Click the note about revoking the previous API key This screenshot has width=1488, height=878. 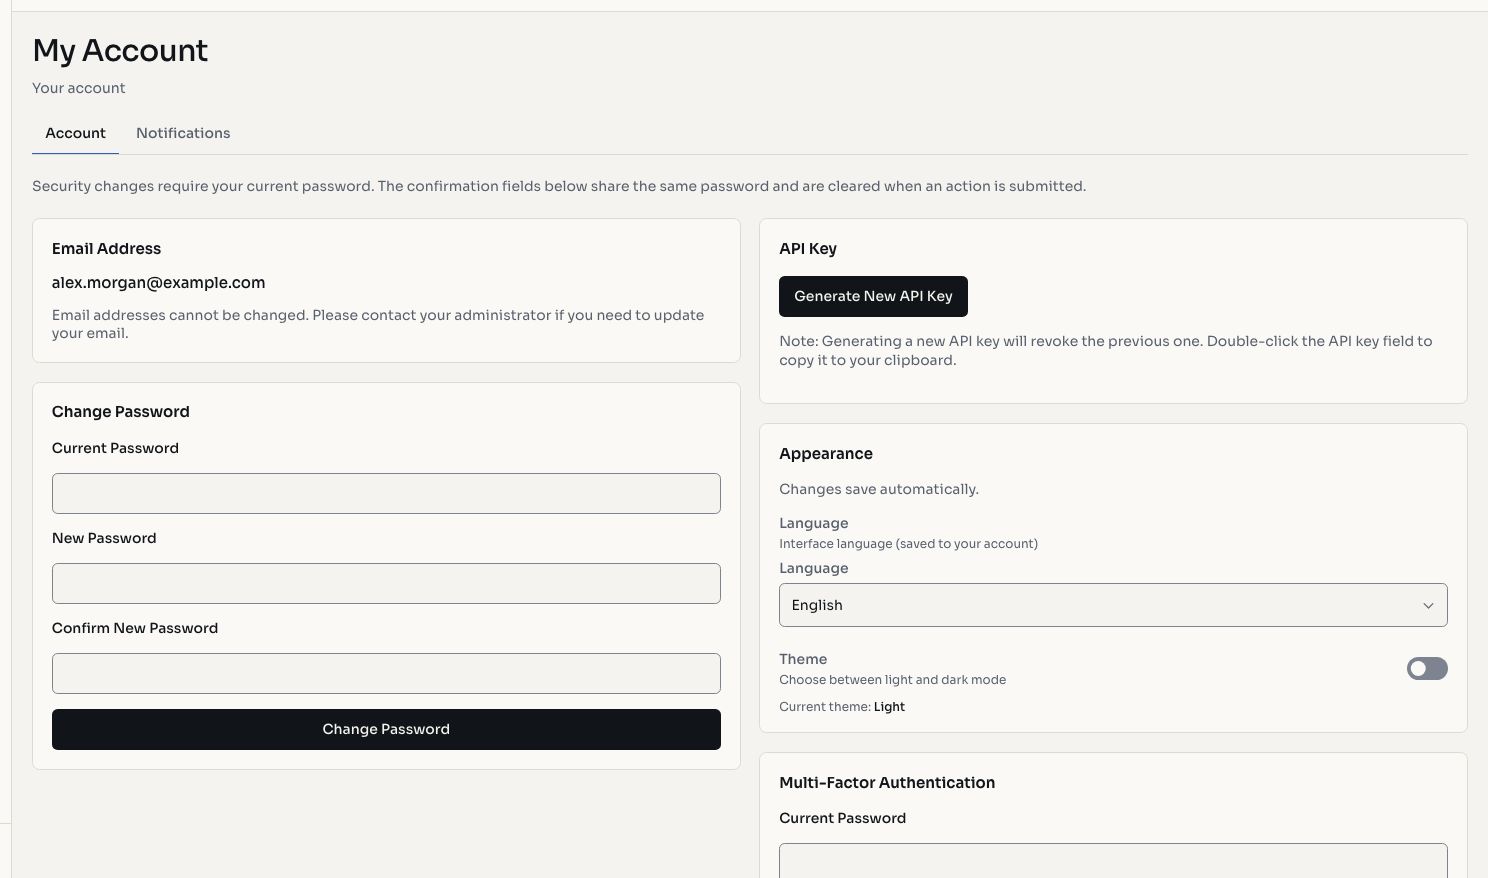pos(1106,351)
